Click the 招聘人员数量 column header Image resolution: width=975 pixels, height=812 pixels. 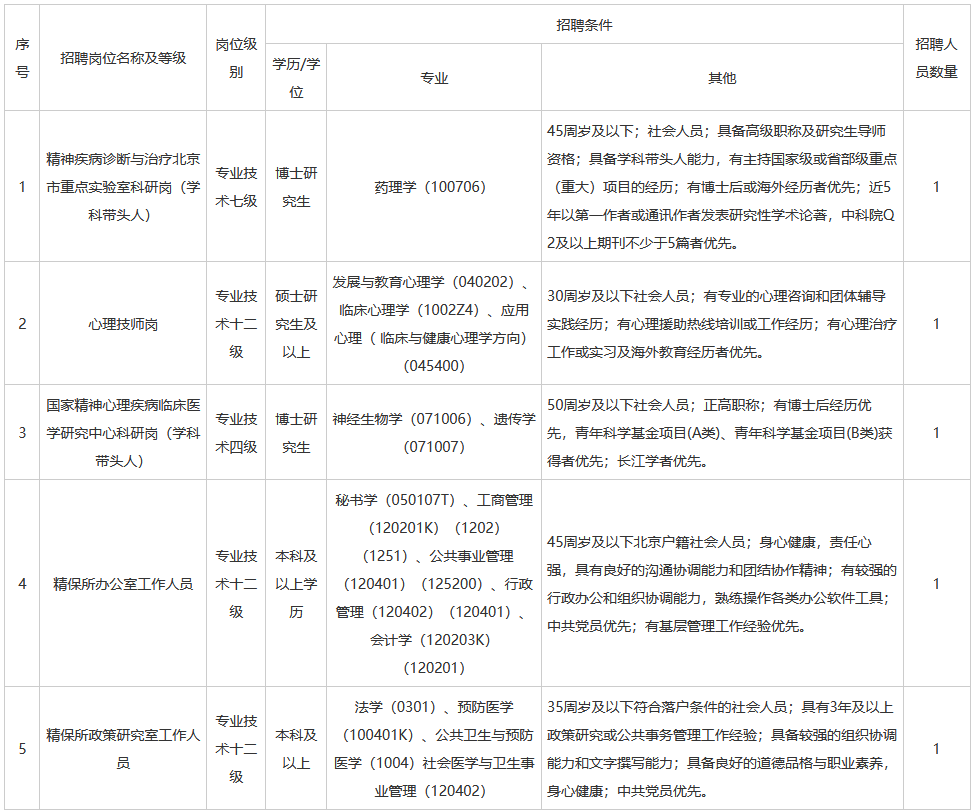(x=936, y=58)
